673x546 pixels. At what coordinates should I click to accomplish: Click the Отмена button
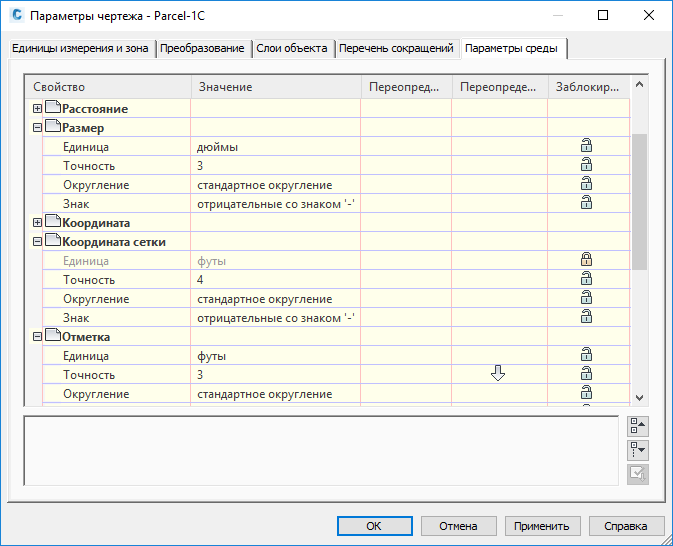coord(457,526)
